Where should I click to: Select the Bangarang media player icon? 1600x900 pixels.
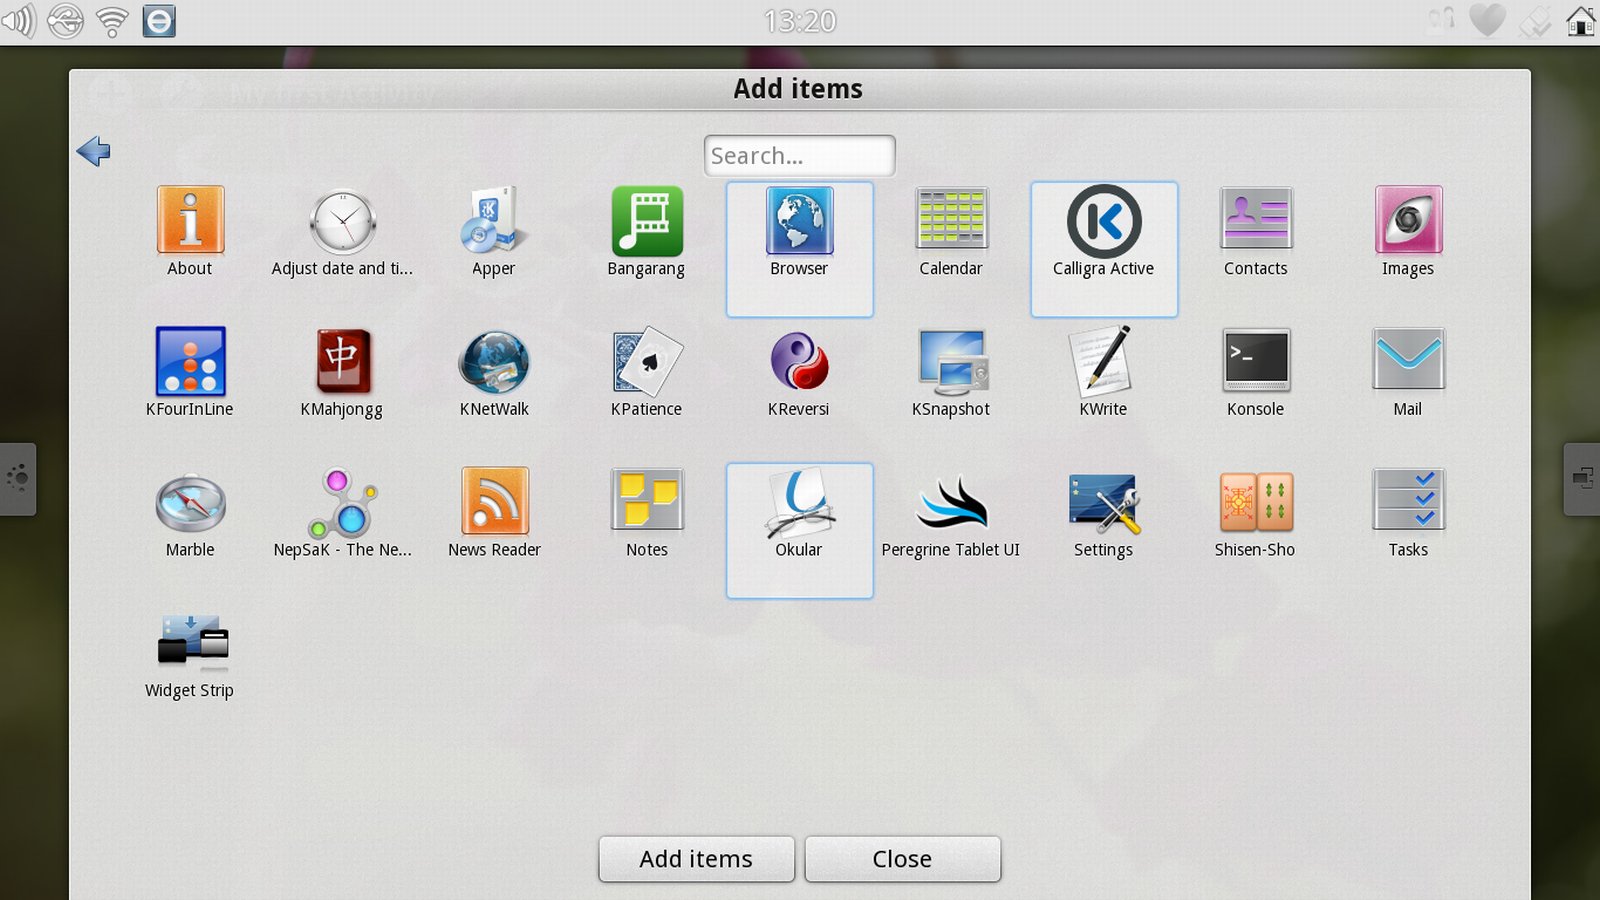tap(647, 221)
